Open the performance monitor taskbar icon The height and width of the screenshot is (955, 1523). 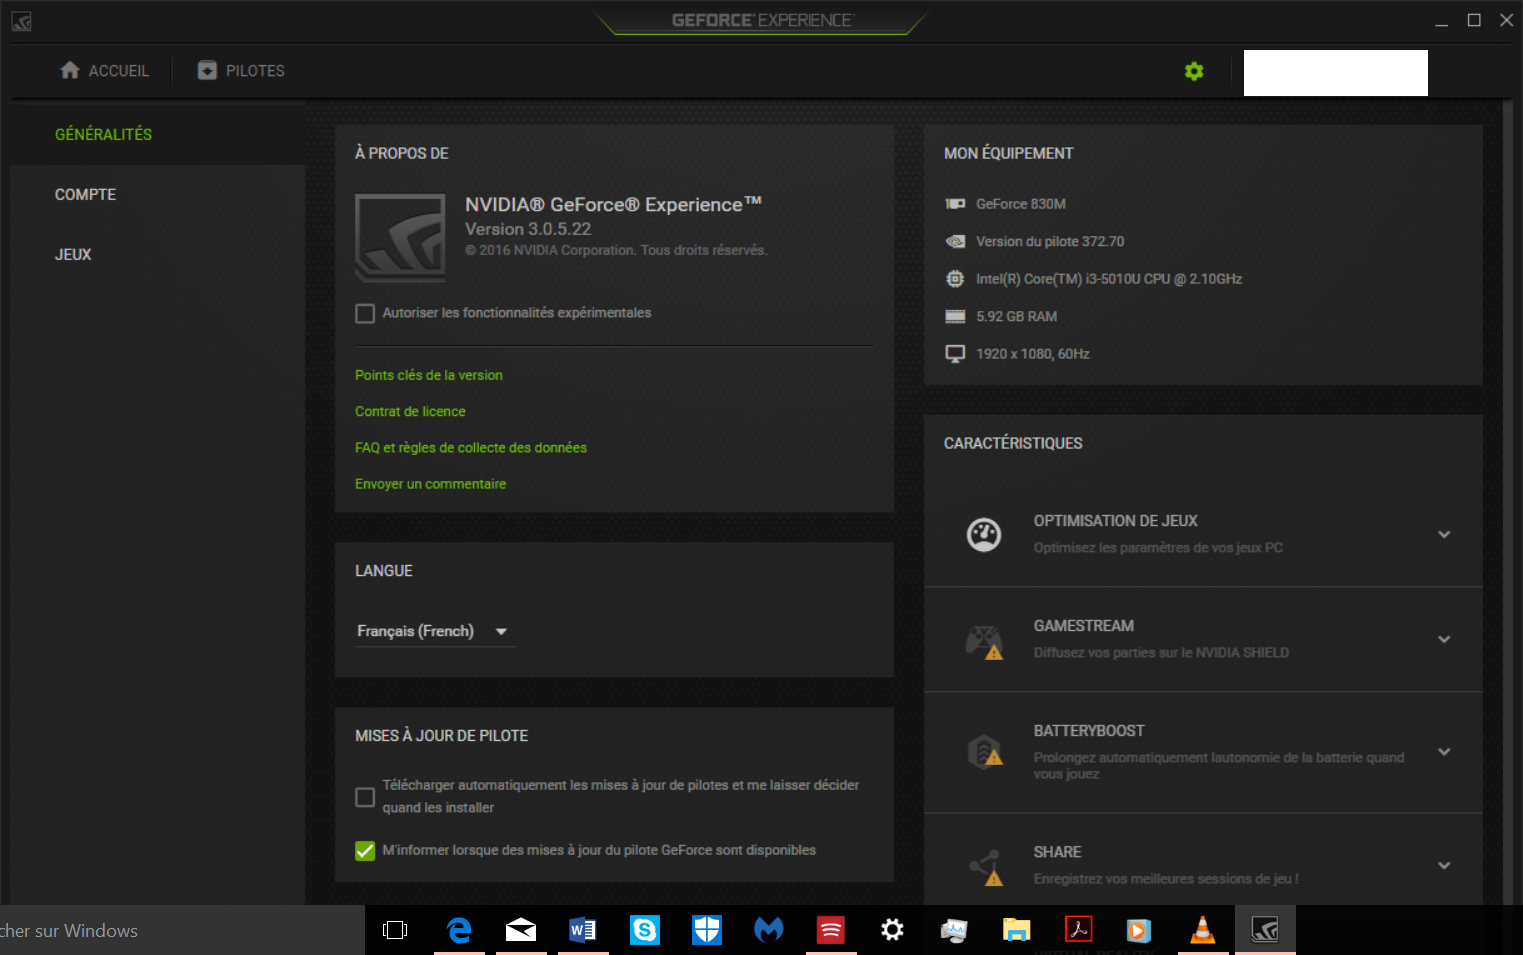954,930
